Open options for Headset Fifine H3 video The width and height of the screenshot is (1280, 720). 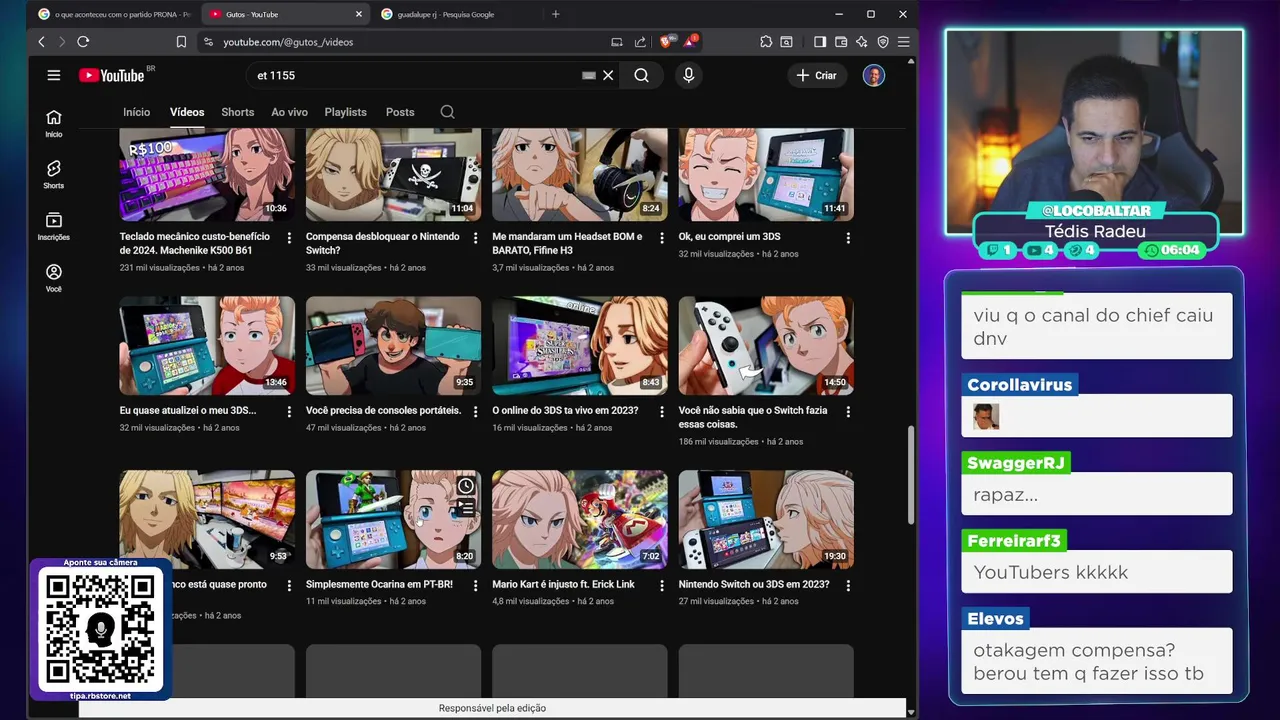tap(661, 238)
